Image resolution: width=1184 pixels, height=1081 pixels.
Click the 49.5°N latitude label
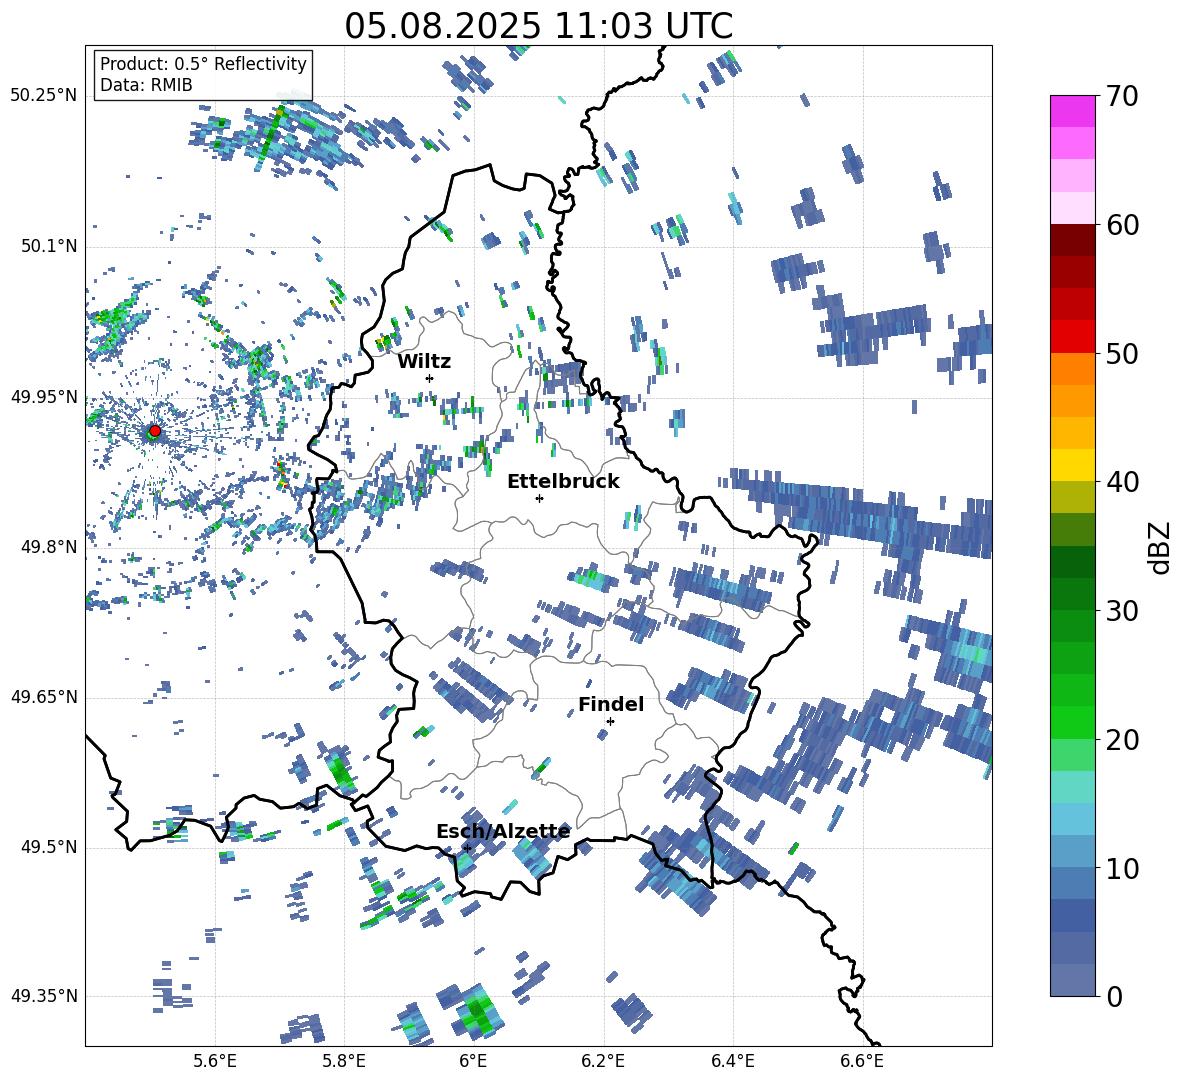click(50, 847)
